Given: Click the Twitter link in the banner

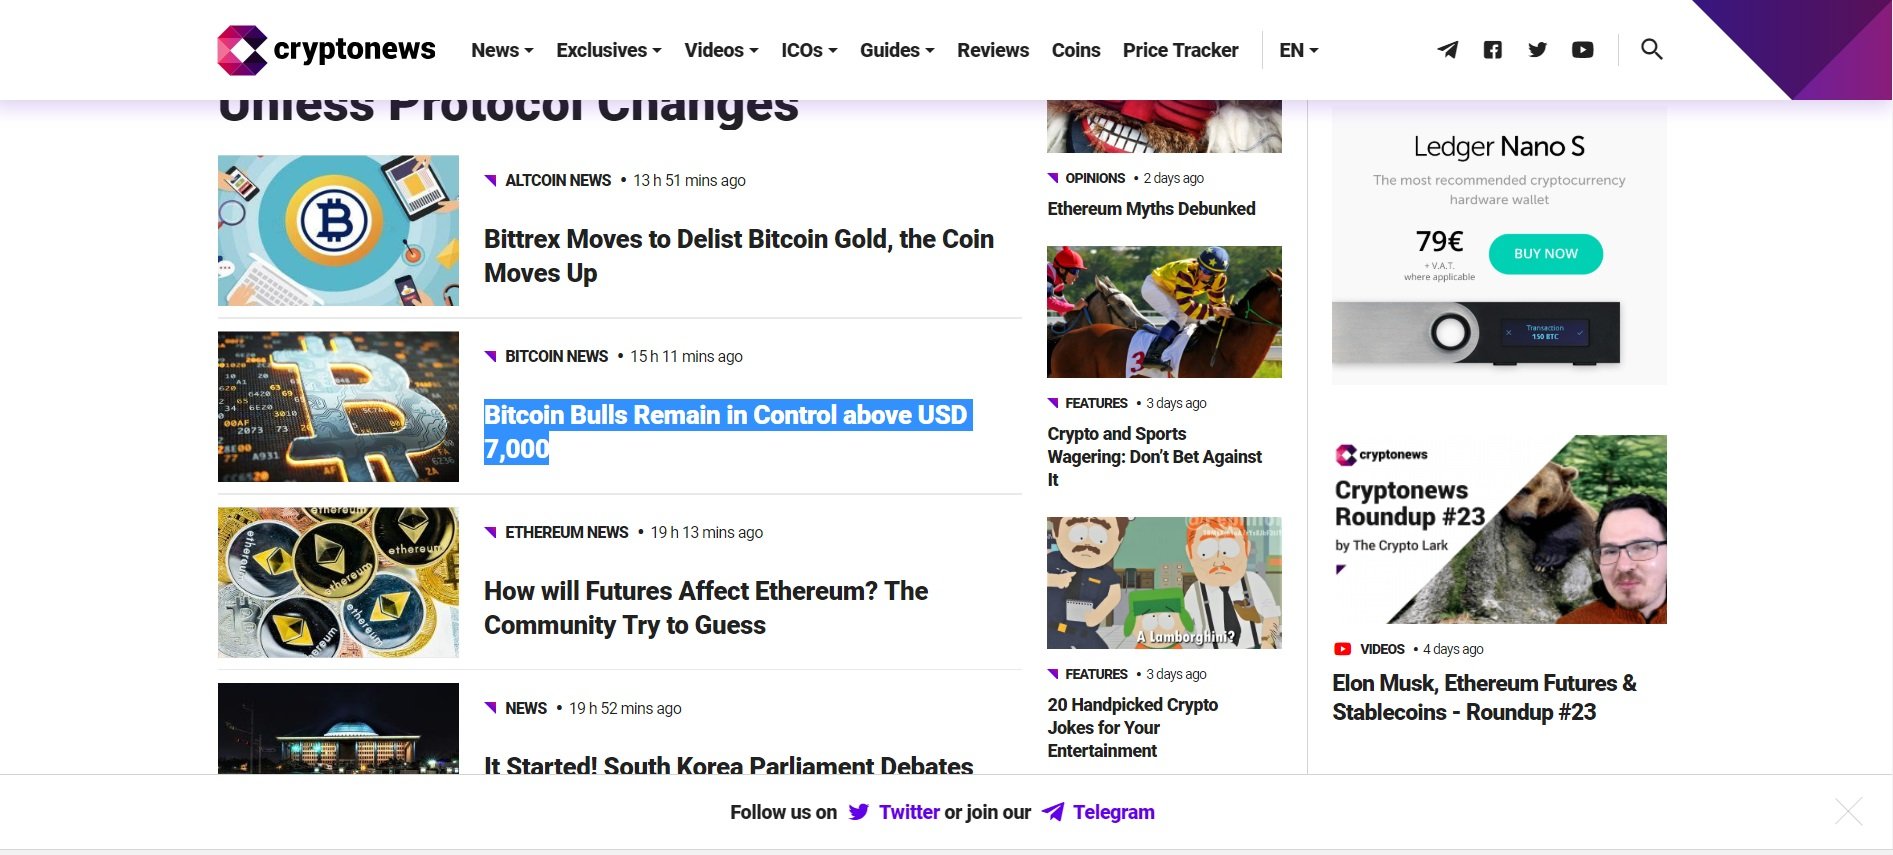Looking at the screenshot, I should 909,812.
